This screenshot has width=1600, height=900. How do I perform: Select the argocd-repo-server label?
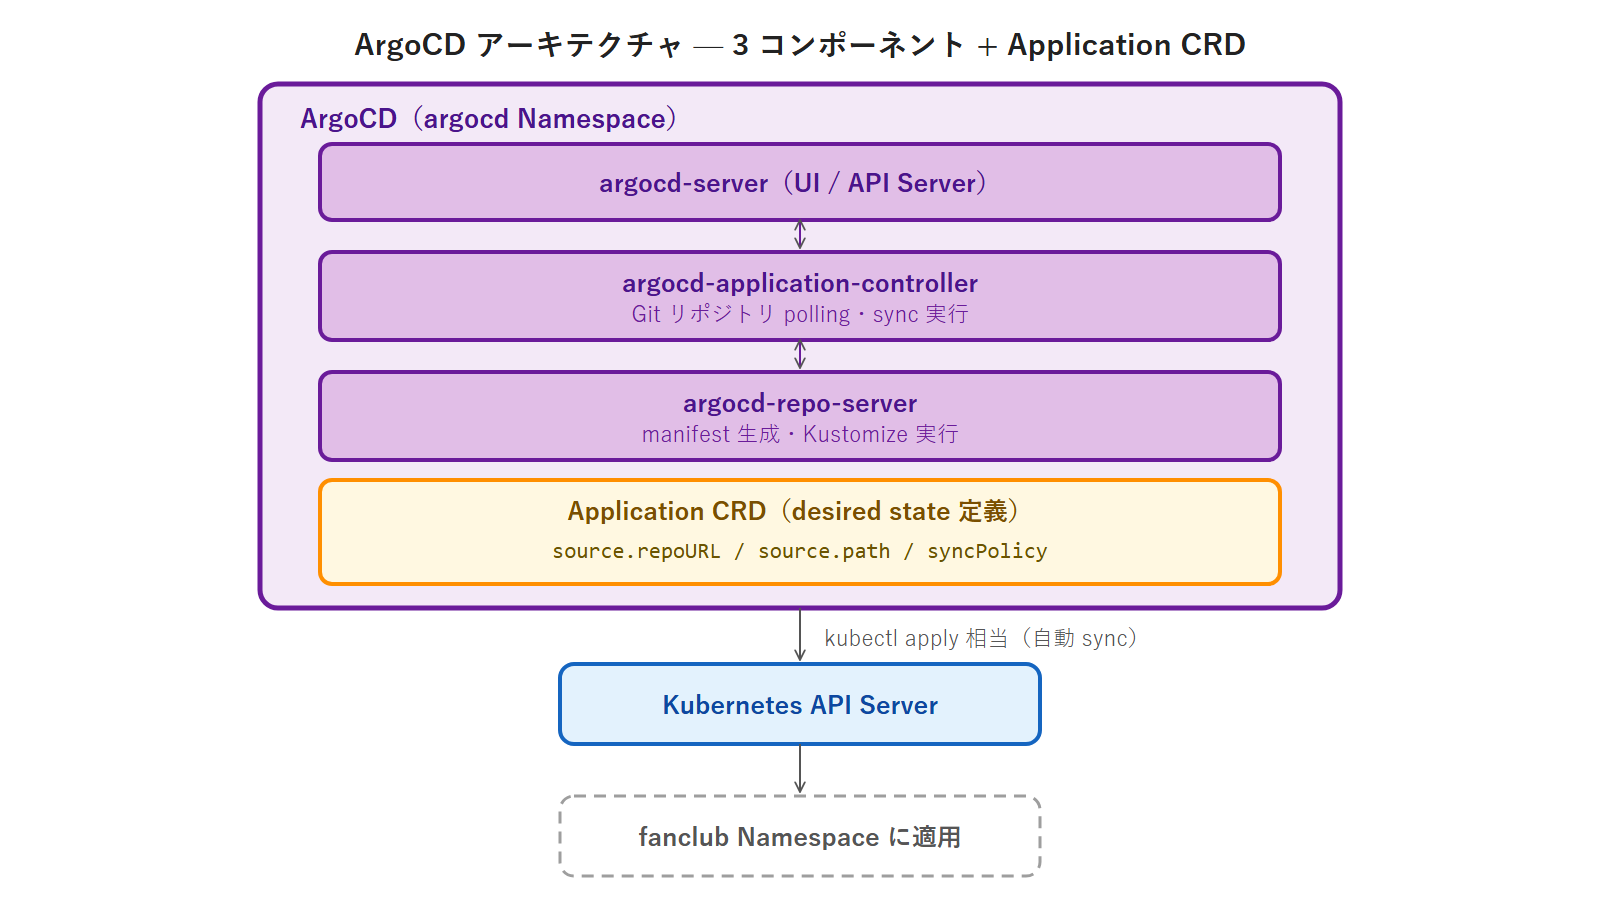tap(800, 403)
